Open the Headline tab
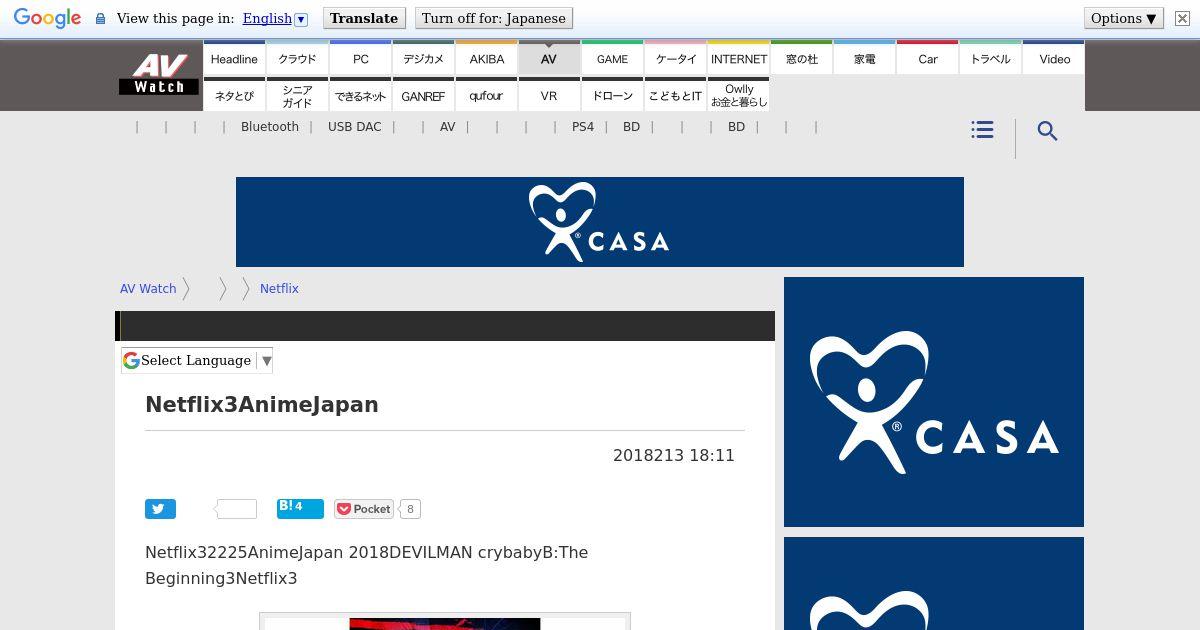 [234, 59]
